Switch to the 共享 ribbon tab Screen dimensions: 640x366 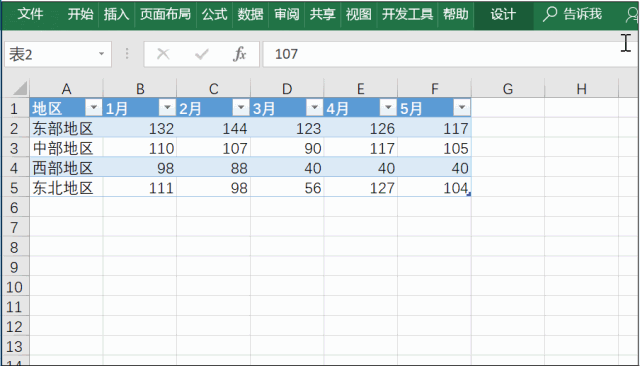(x=322, y=14)
